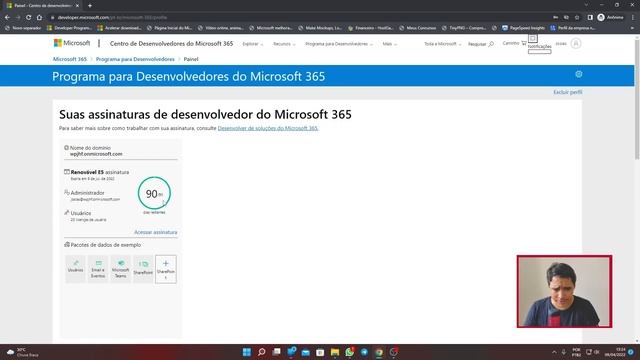
Task: Open Meus Concursos bookmark
Action: click(418, 28)
